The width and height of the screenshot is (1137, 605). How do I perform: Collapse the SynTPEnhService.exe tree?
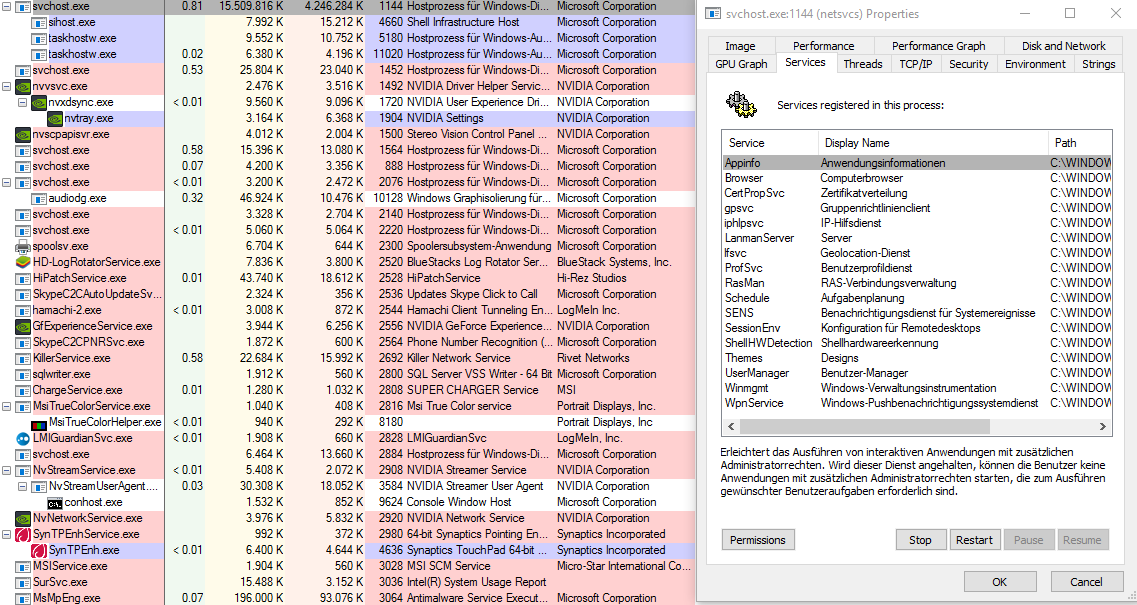[x=7, y=534]
